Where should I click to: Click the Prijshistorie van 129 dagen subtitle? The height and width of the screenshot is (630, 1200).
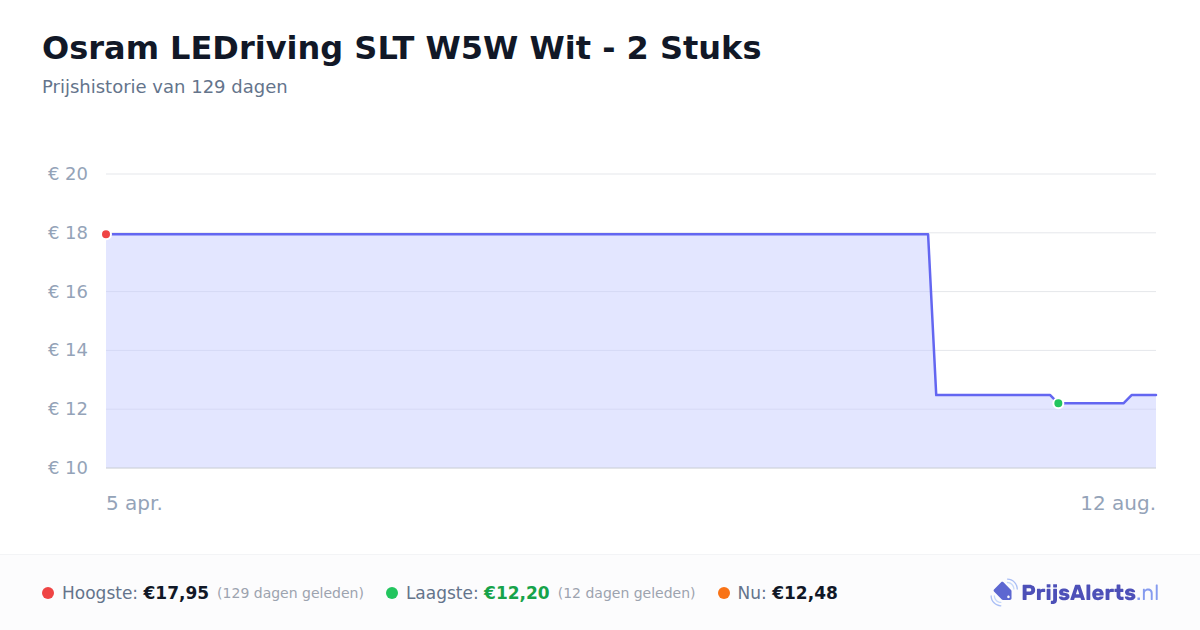pos(165,87)
